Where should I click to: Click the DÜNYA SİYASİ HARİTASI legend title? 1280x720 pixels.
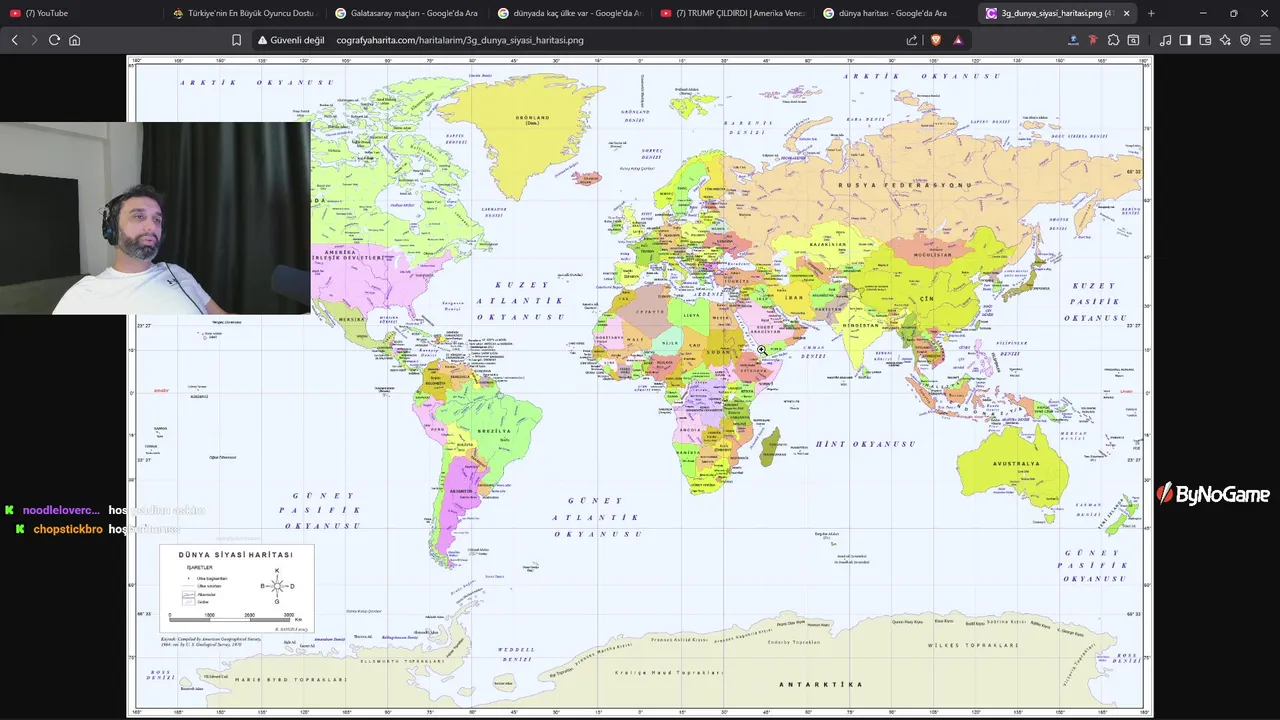(236, 554)
